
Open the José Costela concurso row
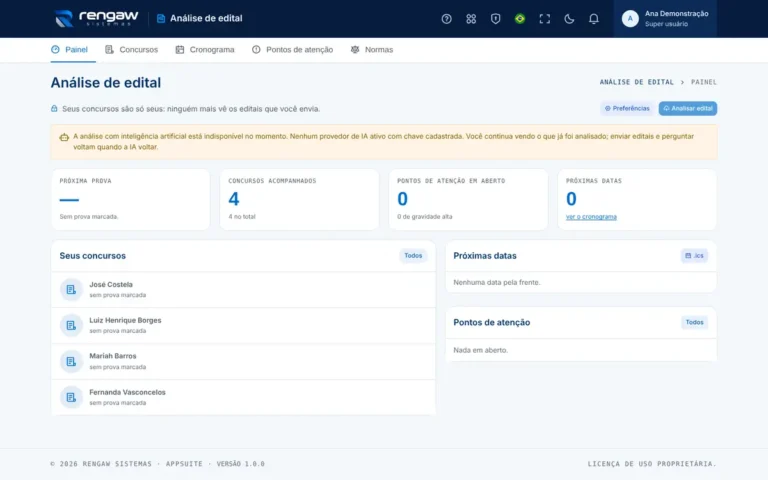tap(243, 289)
